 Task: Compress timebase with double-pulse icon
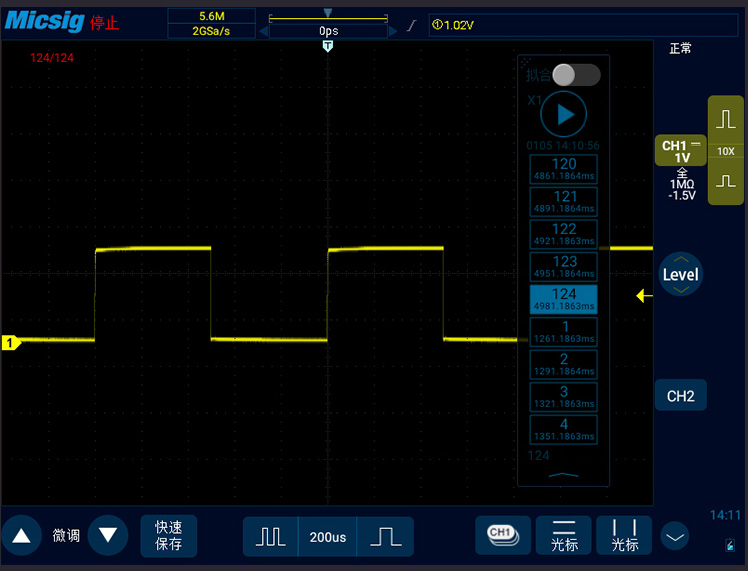[x=270, y=537]
